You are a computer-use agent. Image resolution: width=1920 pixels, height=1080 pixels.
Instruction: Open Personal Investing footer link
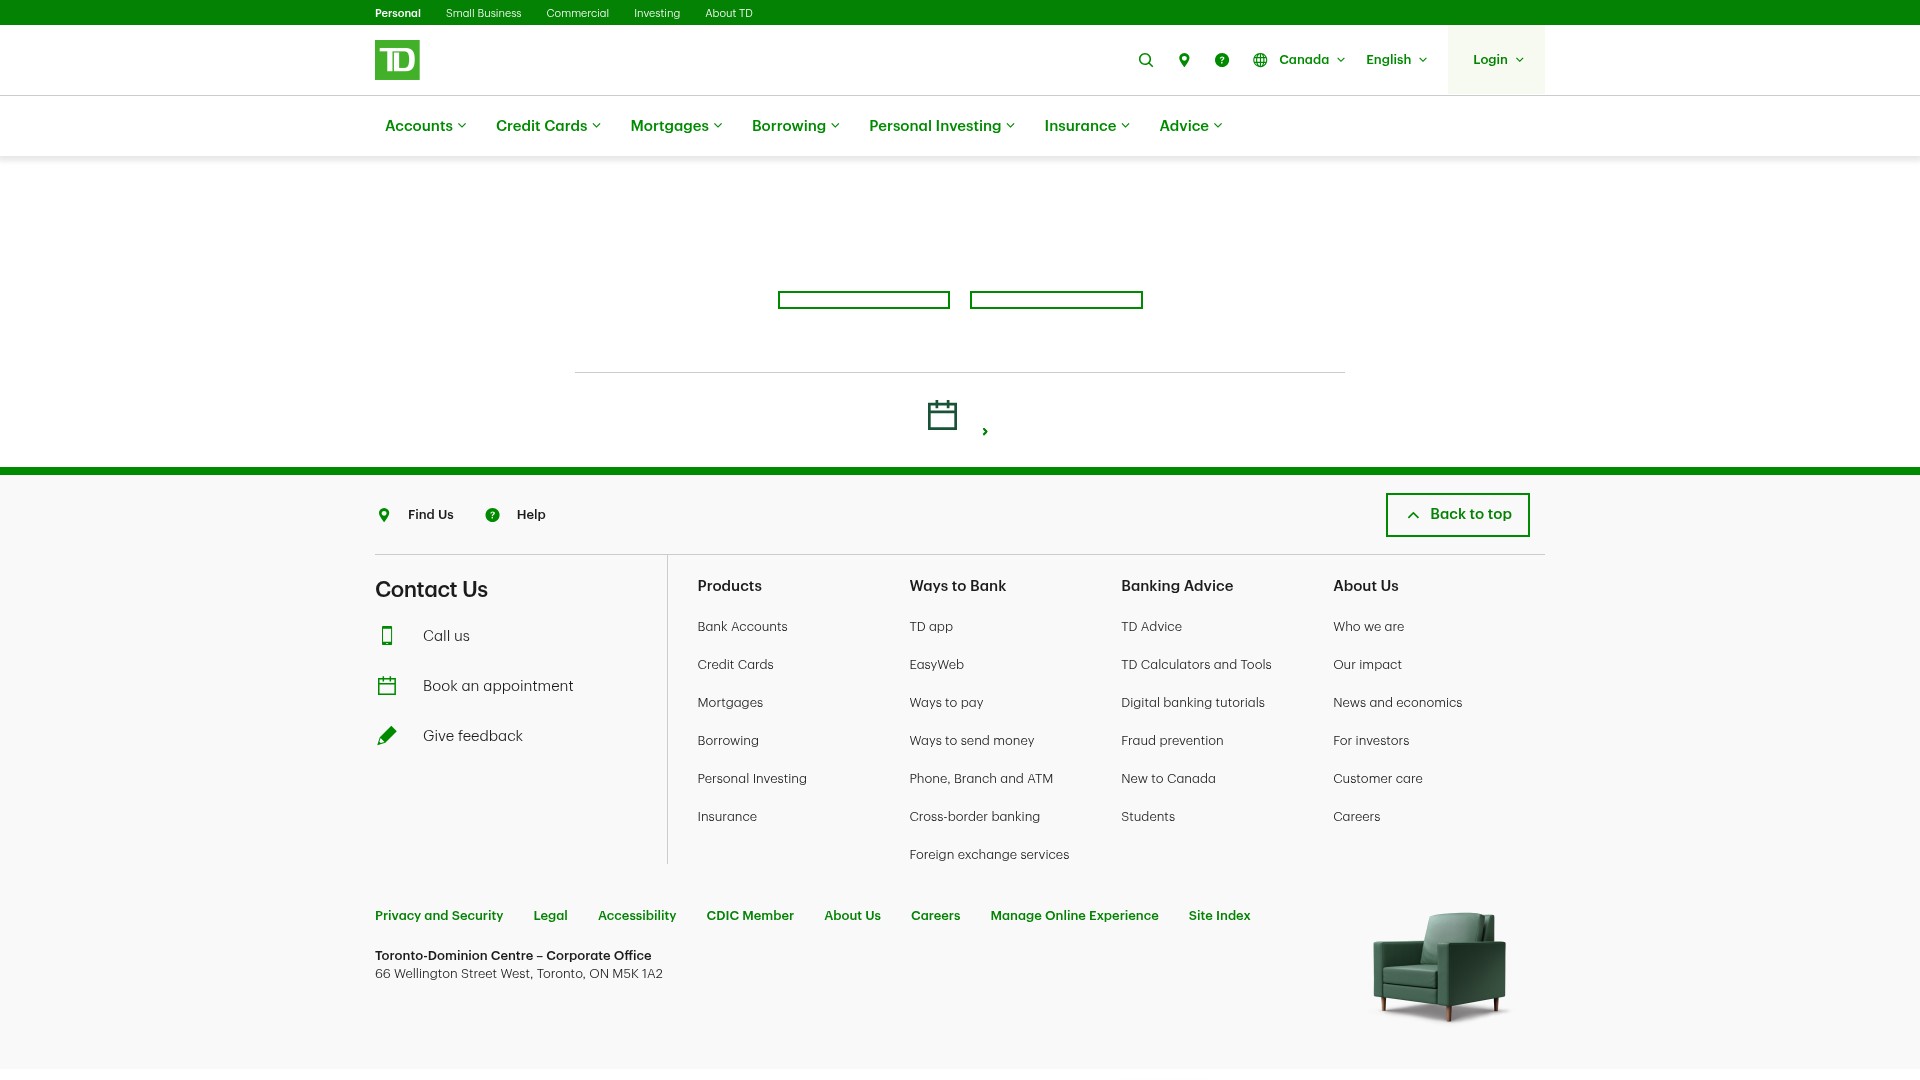coord(752,779)
